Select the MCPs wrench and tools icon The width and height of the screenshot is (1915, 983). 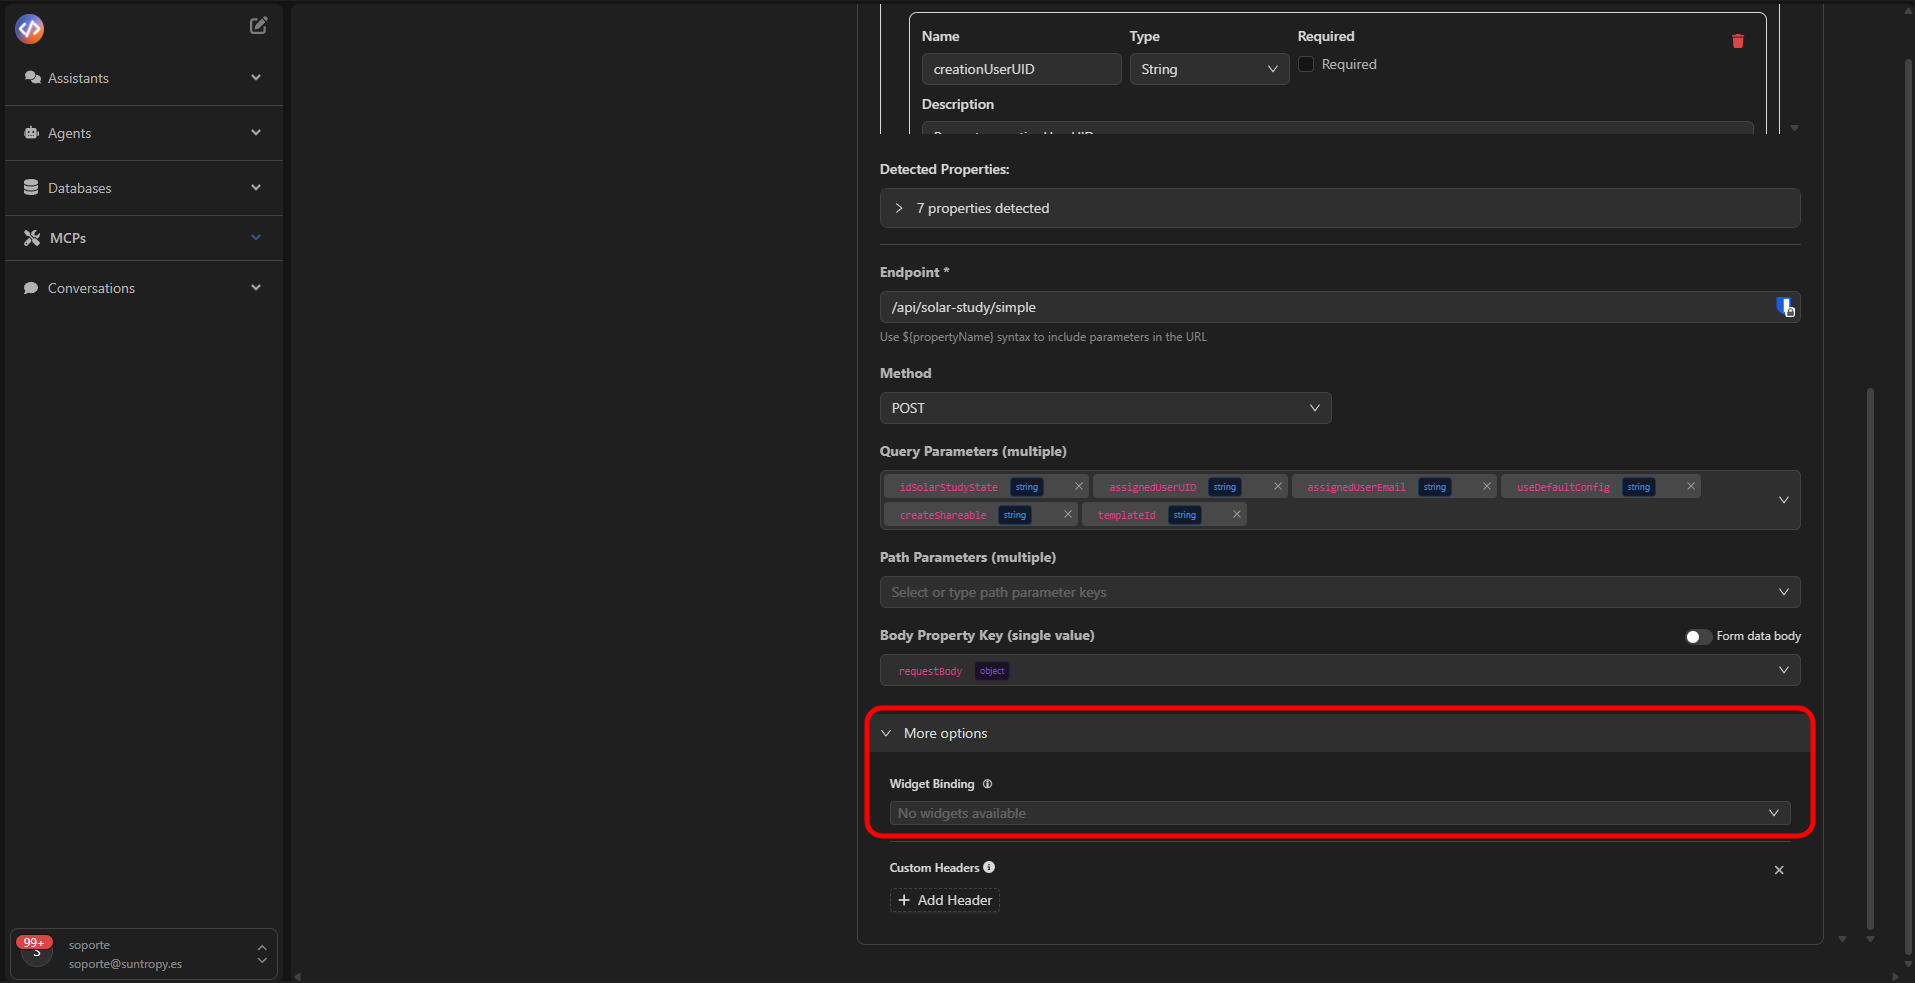30,237
